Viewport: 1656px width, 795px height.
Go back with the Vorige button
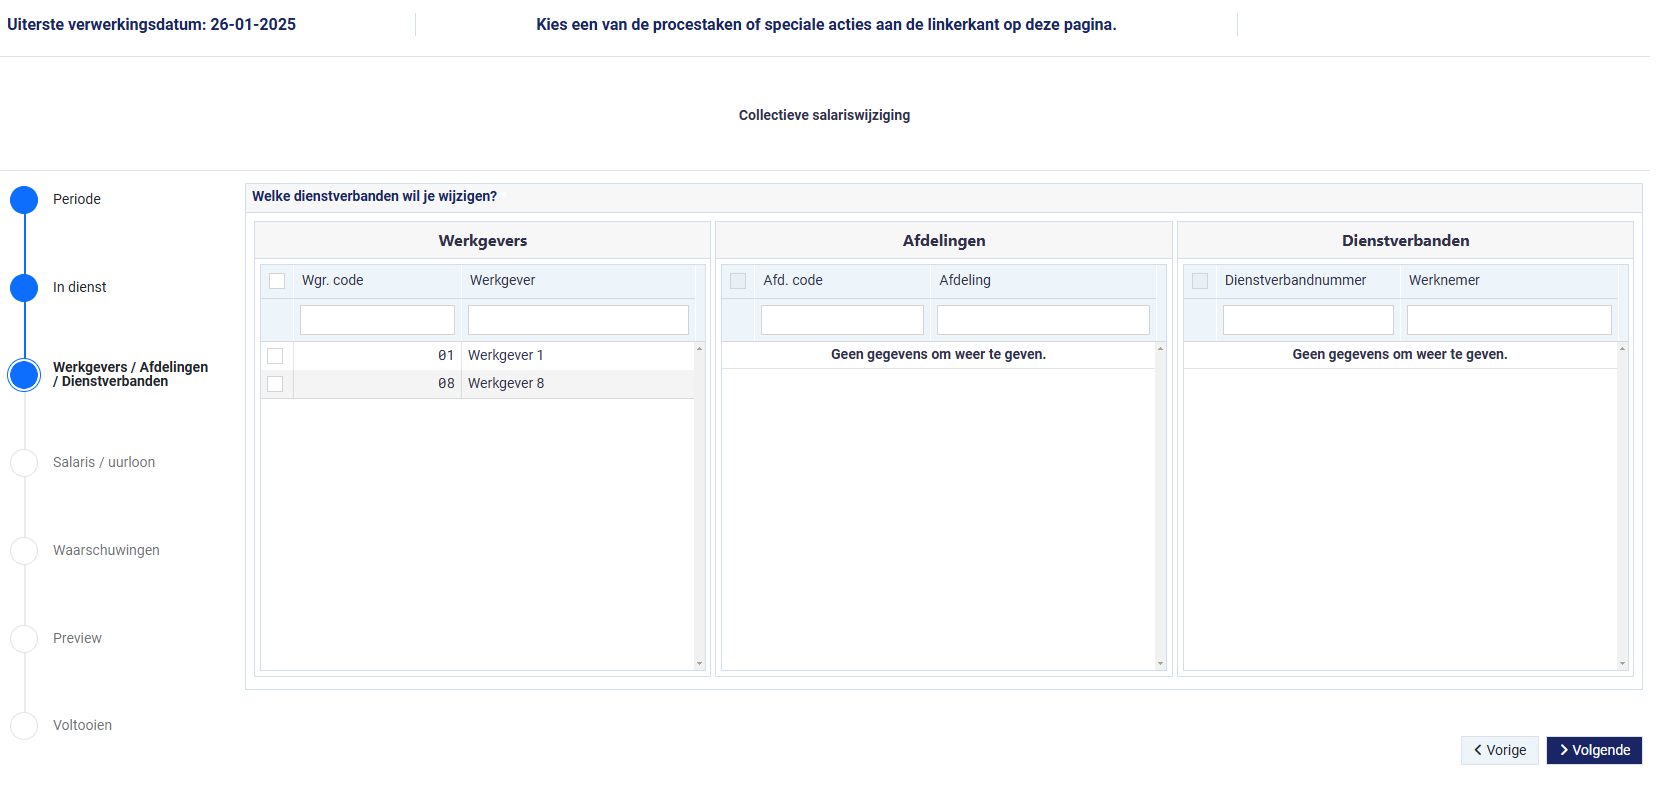(x=1500, y=750)
